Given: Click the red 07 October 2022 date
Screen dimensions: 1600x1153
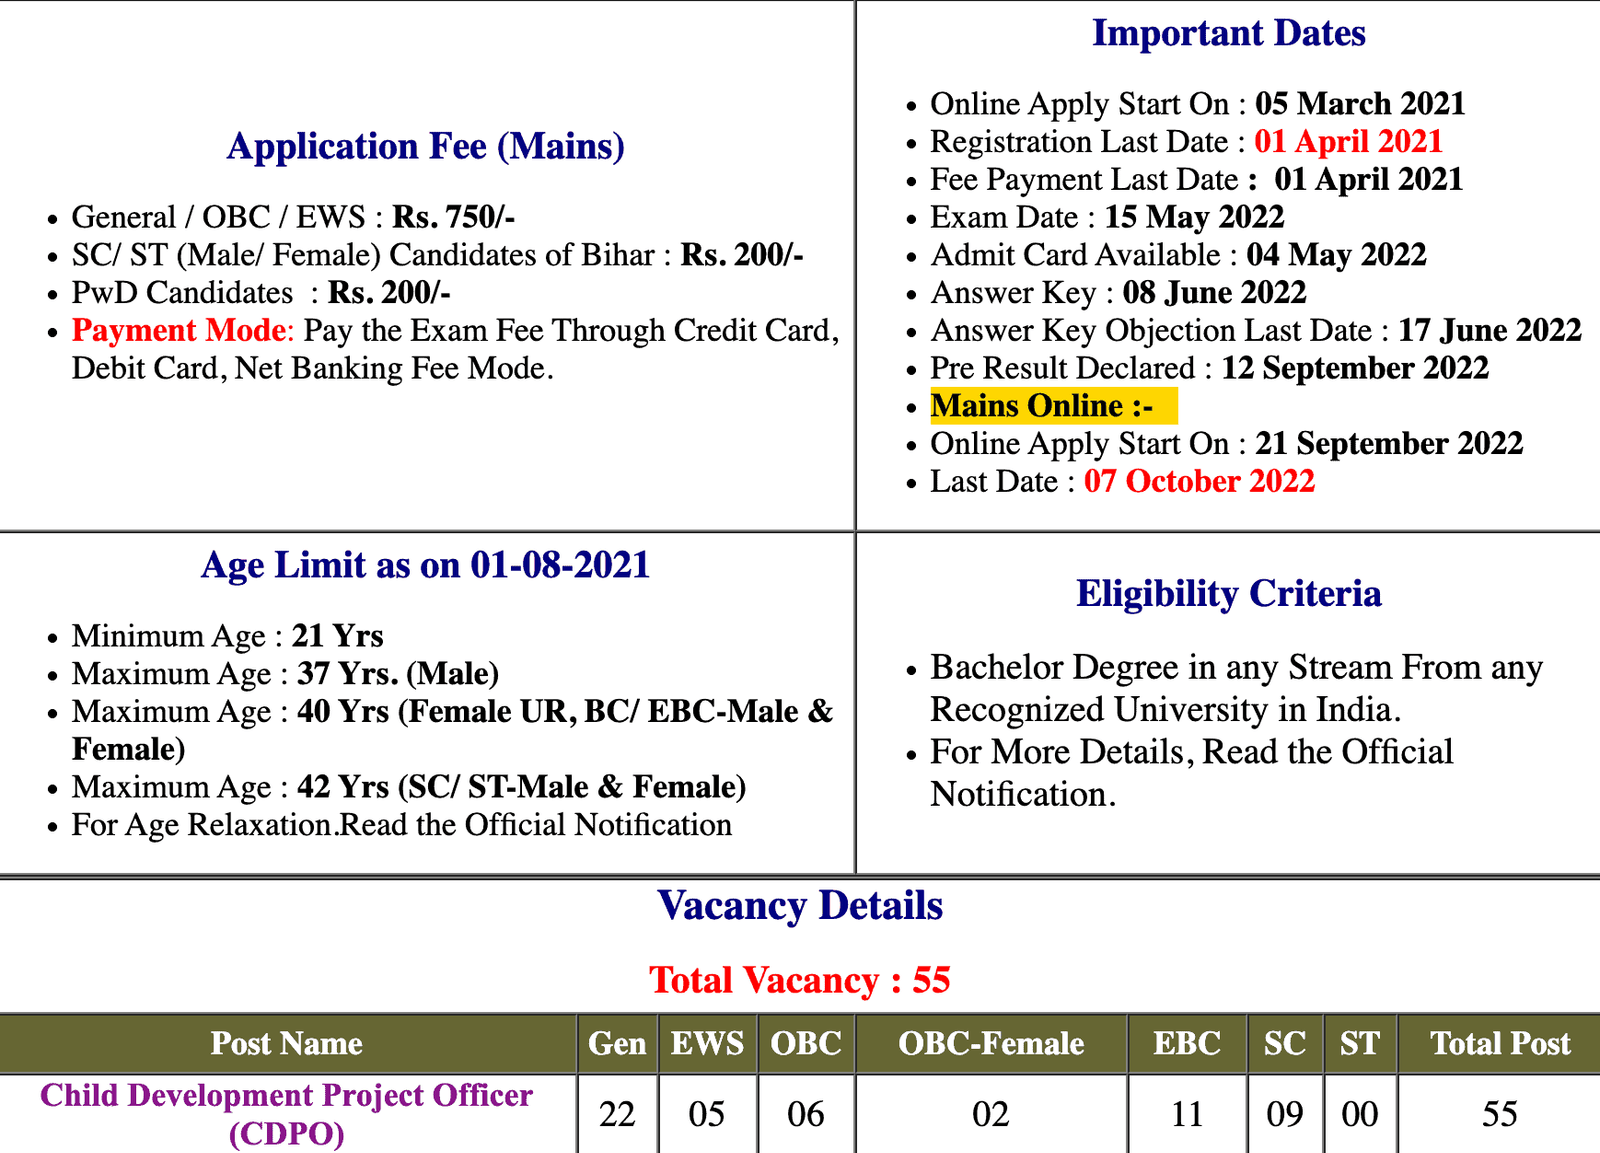Looking at the screenshot, I should coord(1199,481).
